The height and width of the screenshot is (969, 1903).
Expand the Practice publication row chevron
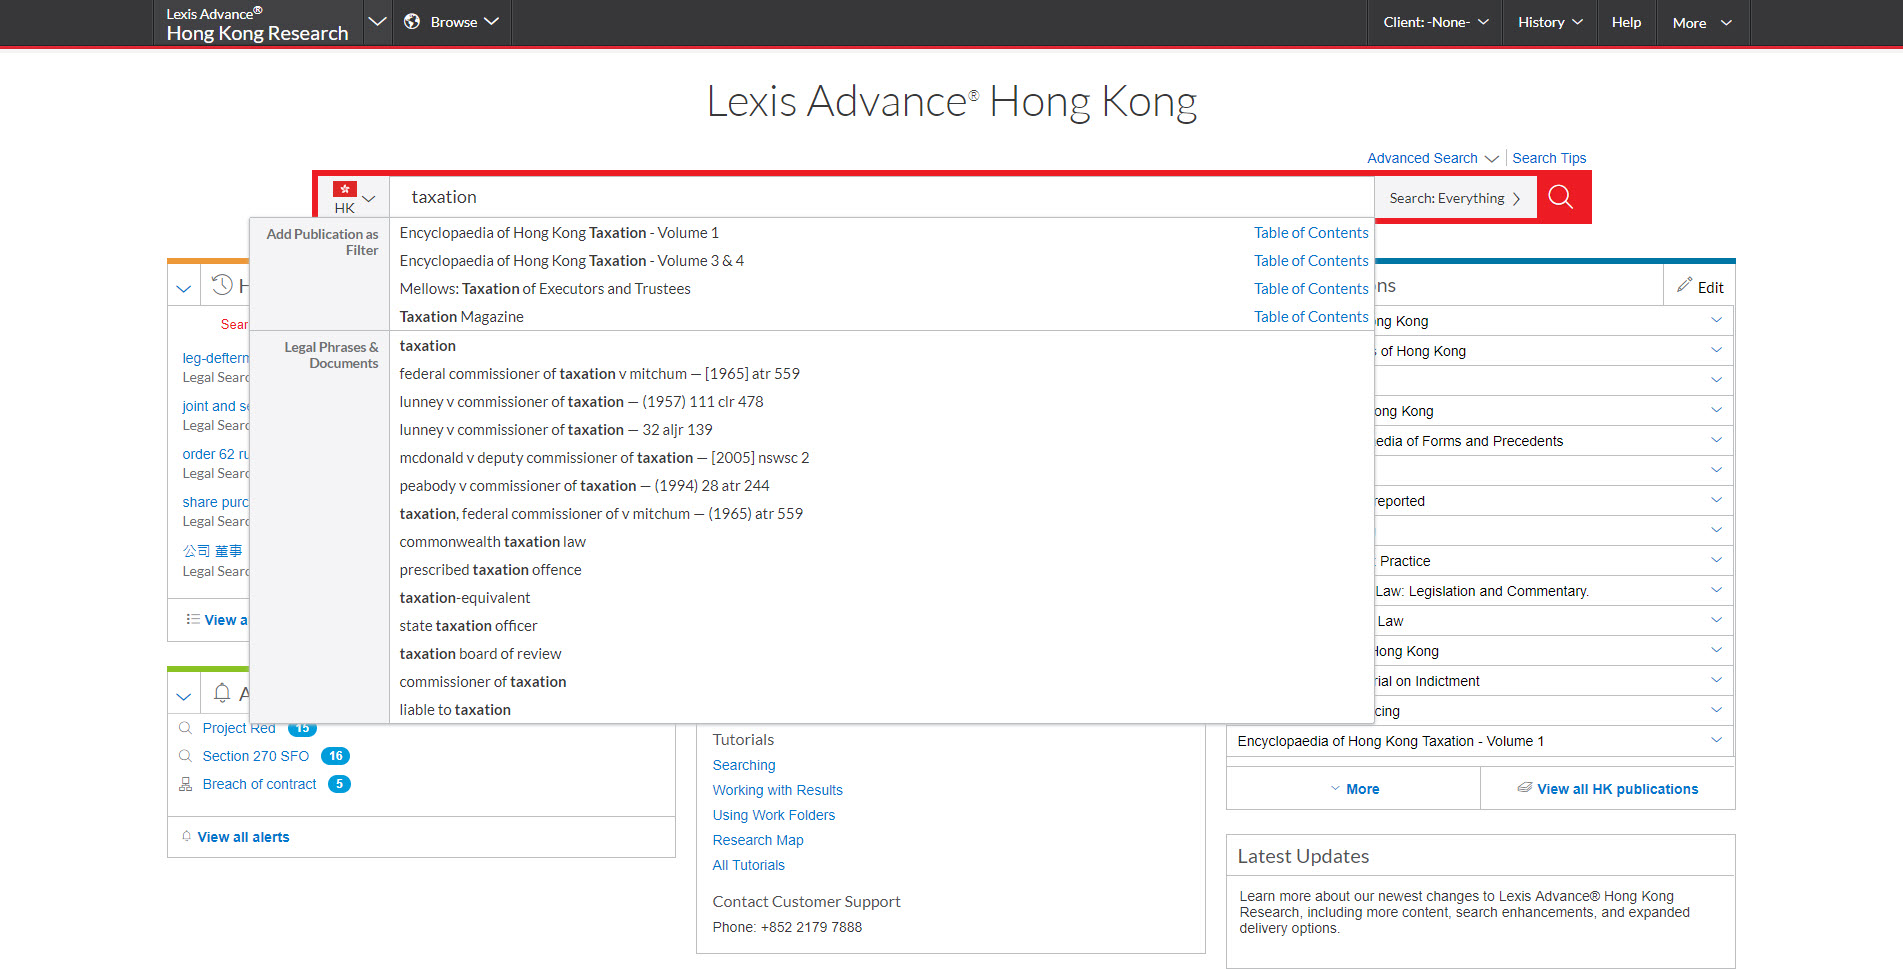point(1716,560)
